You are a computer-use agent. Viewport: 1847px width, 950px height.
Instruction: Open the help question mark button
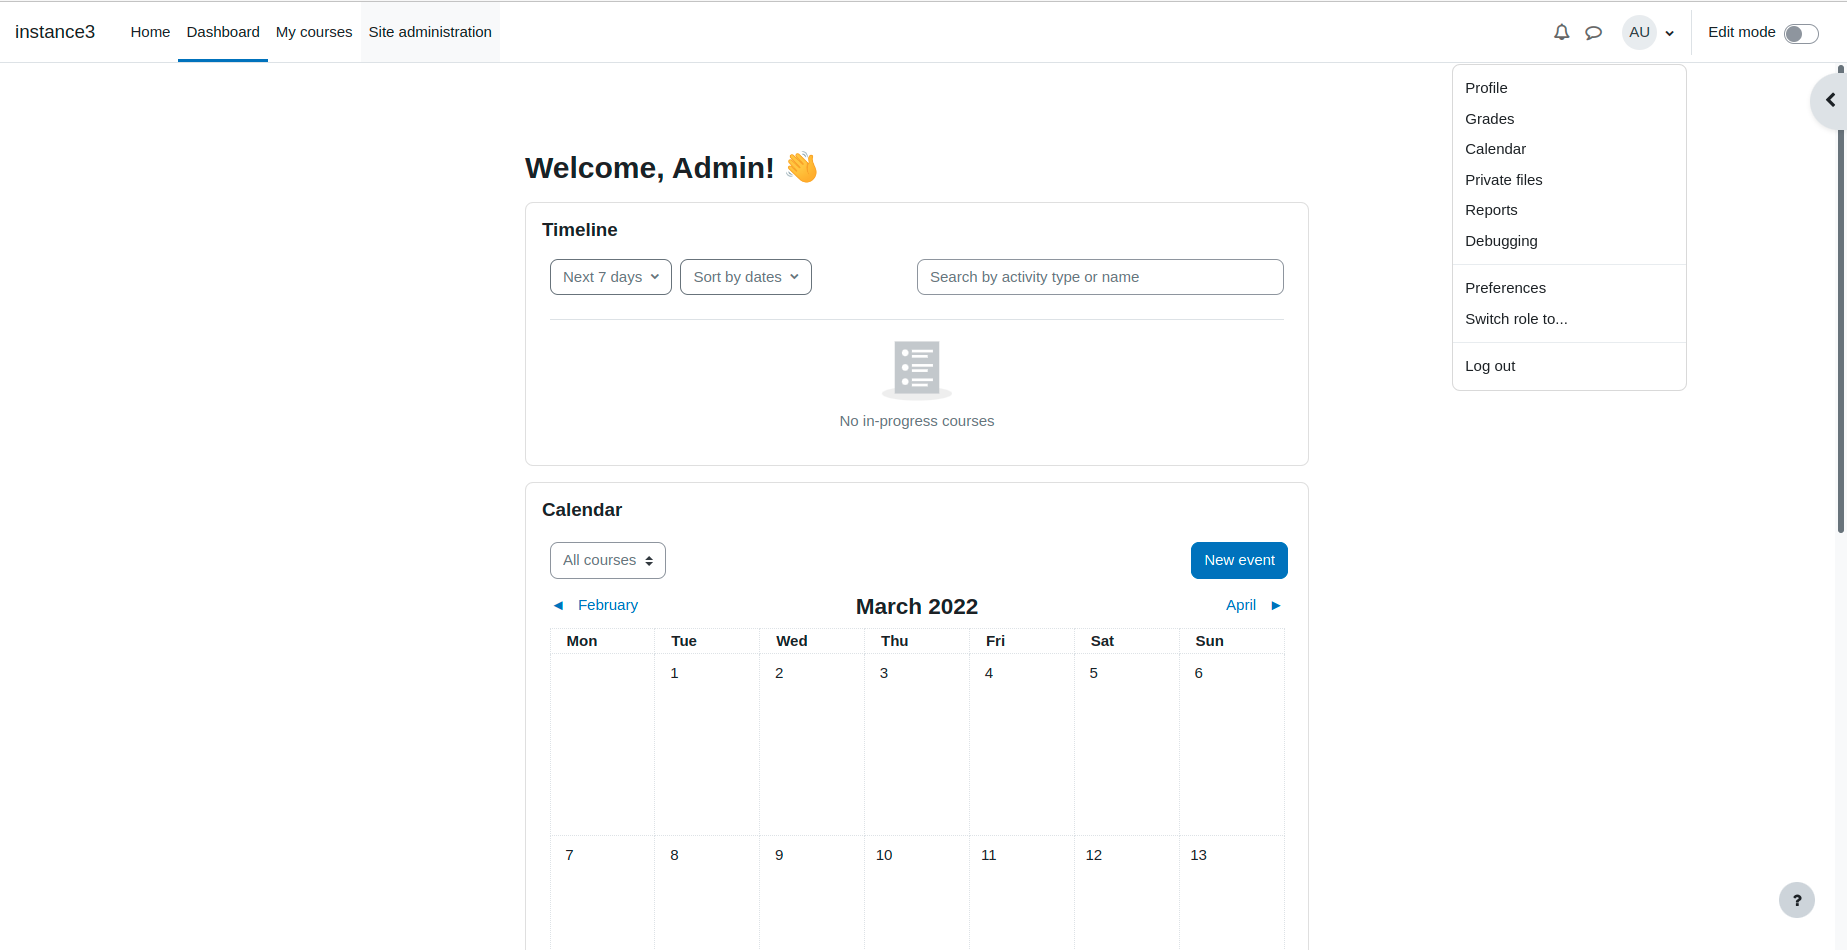(x=1797, y=900)
